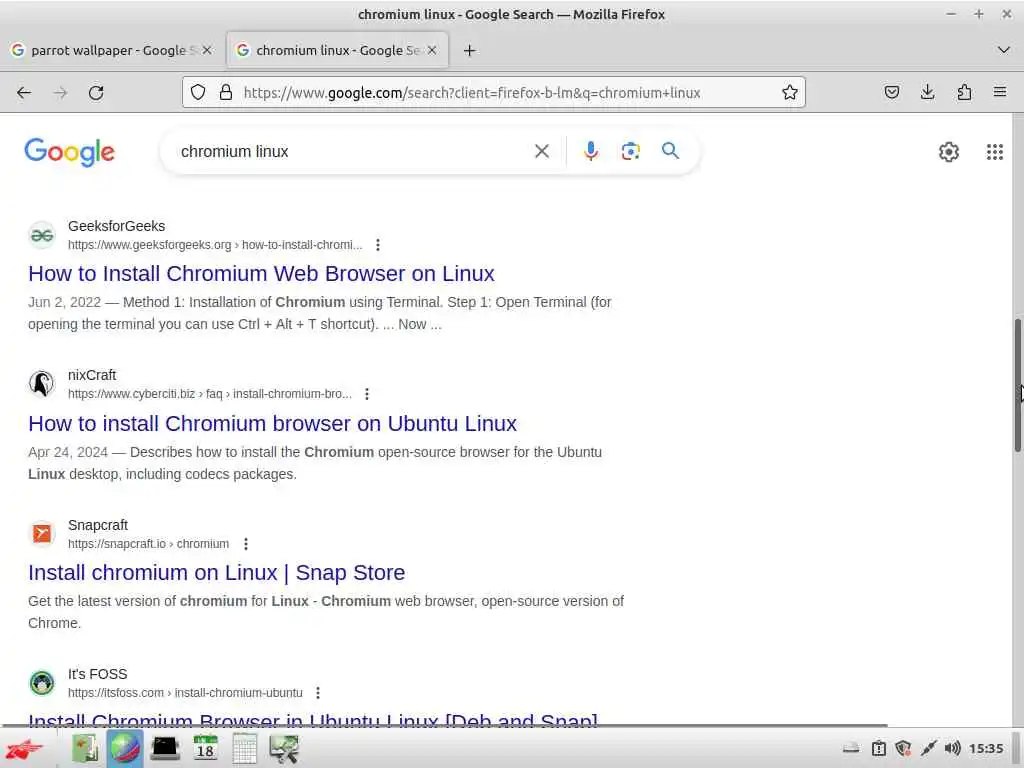Launch the terminal from the taskbar

(x=165, y=748)
